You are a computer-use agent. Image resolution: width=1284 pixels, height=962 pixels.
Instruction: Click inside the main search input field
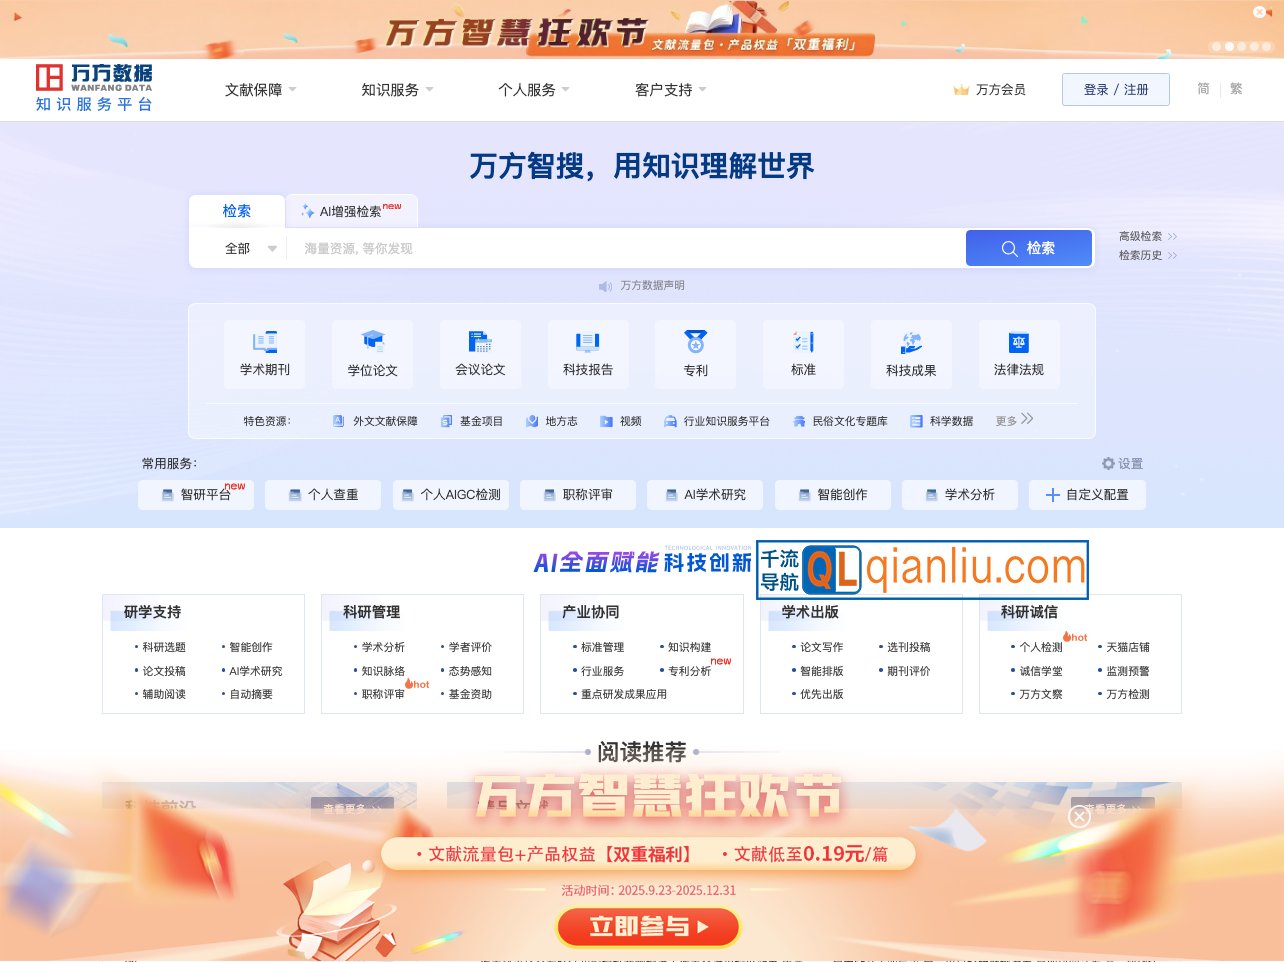coord(620,248)
